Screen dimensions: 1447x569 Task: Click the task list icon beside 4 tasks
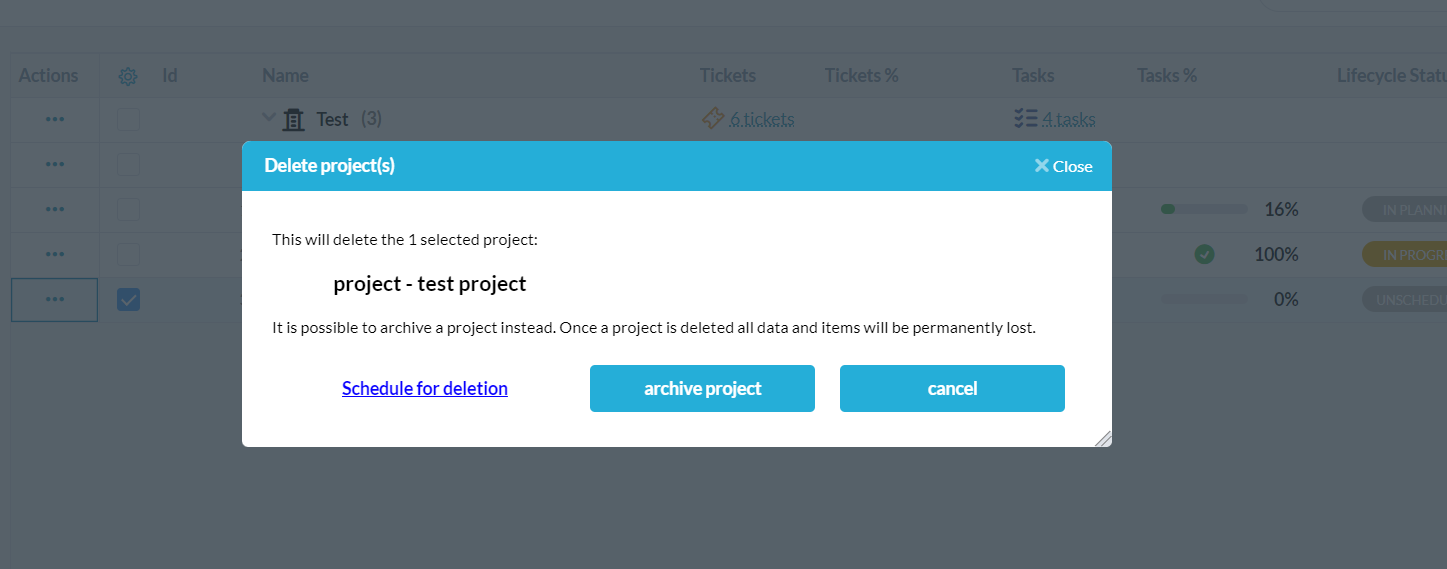pyautogui.click(x=1025, y=119)
